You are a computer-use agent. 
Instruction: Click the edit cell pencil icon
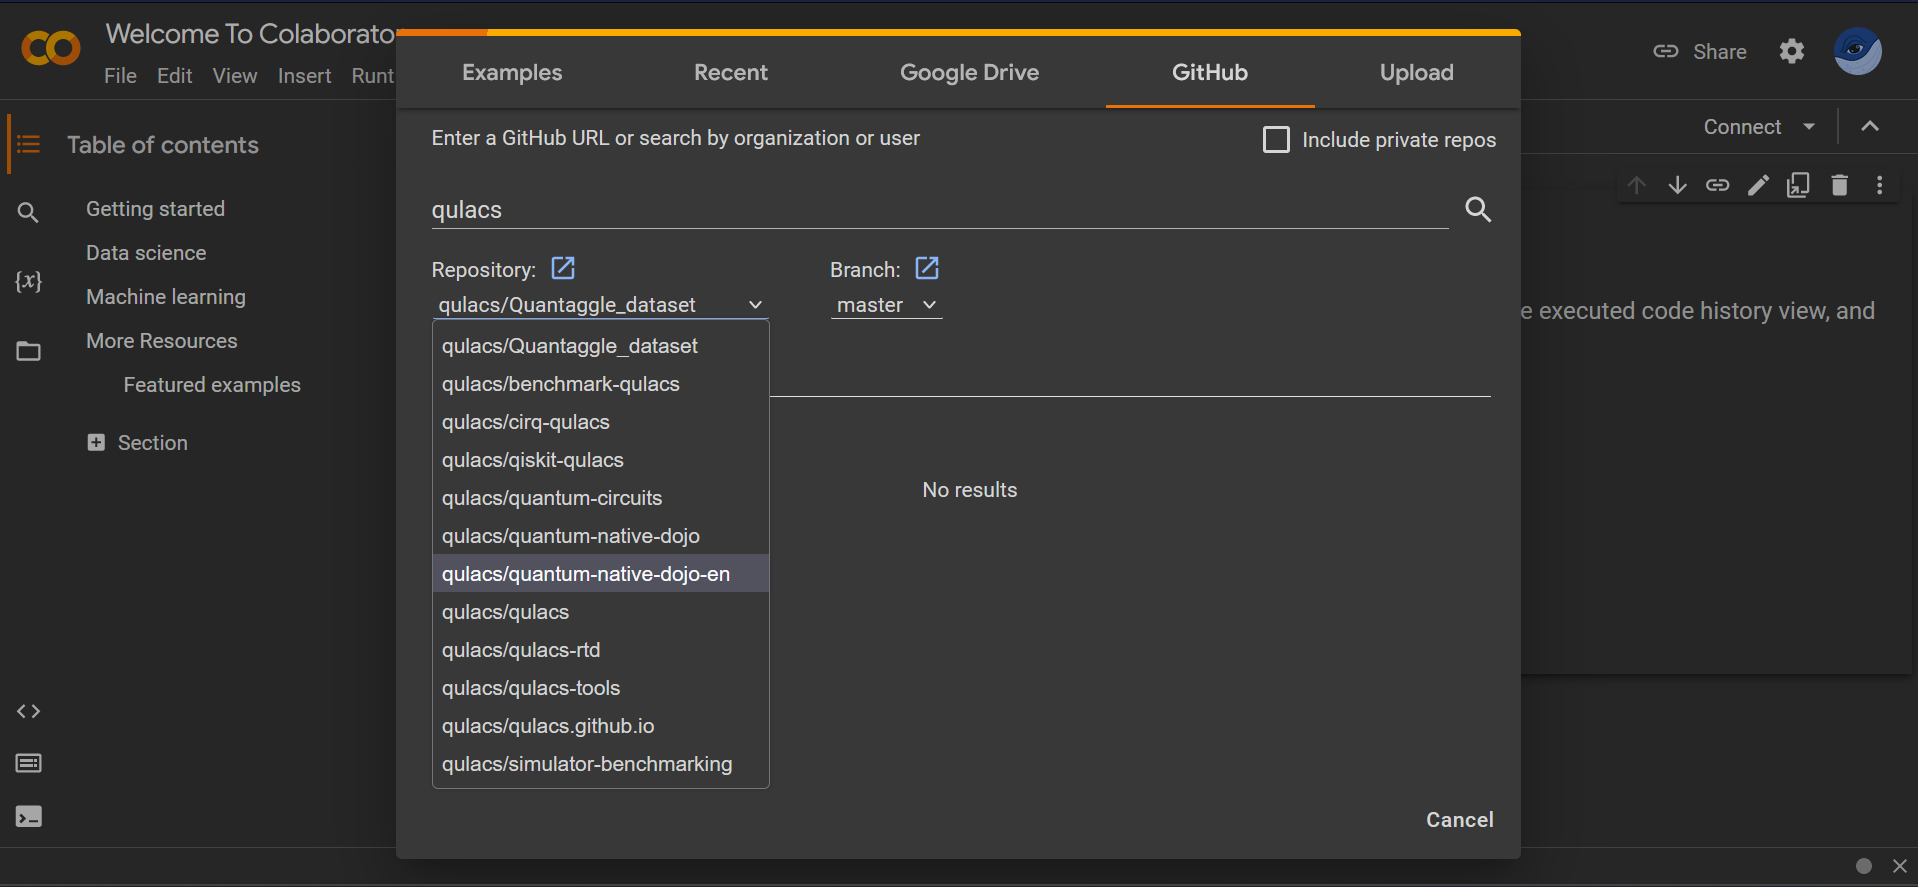click(1758, 185)
